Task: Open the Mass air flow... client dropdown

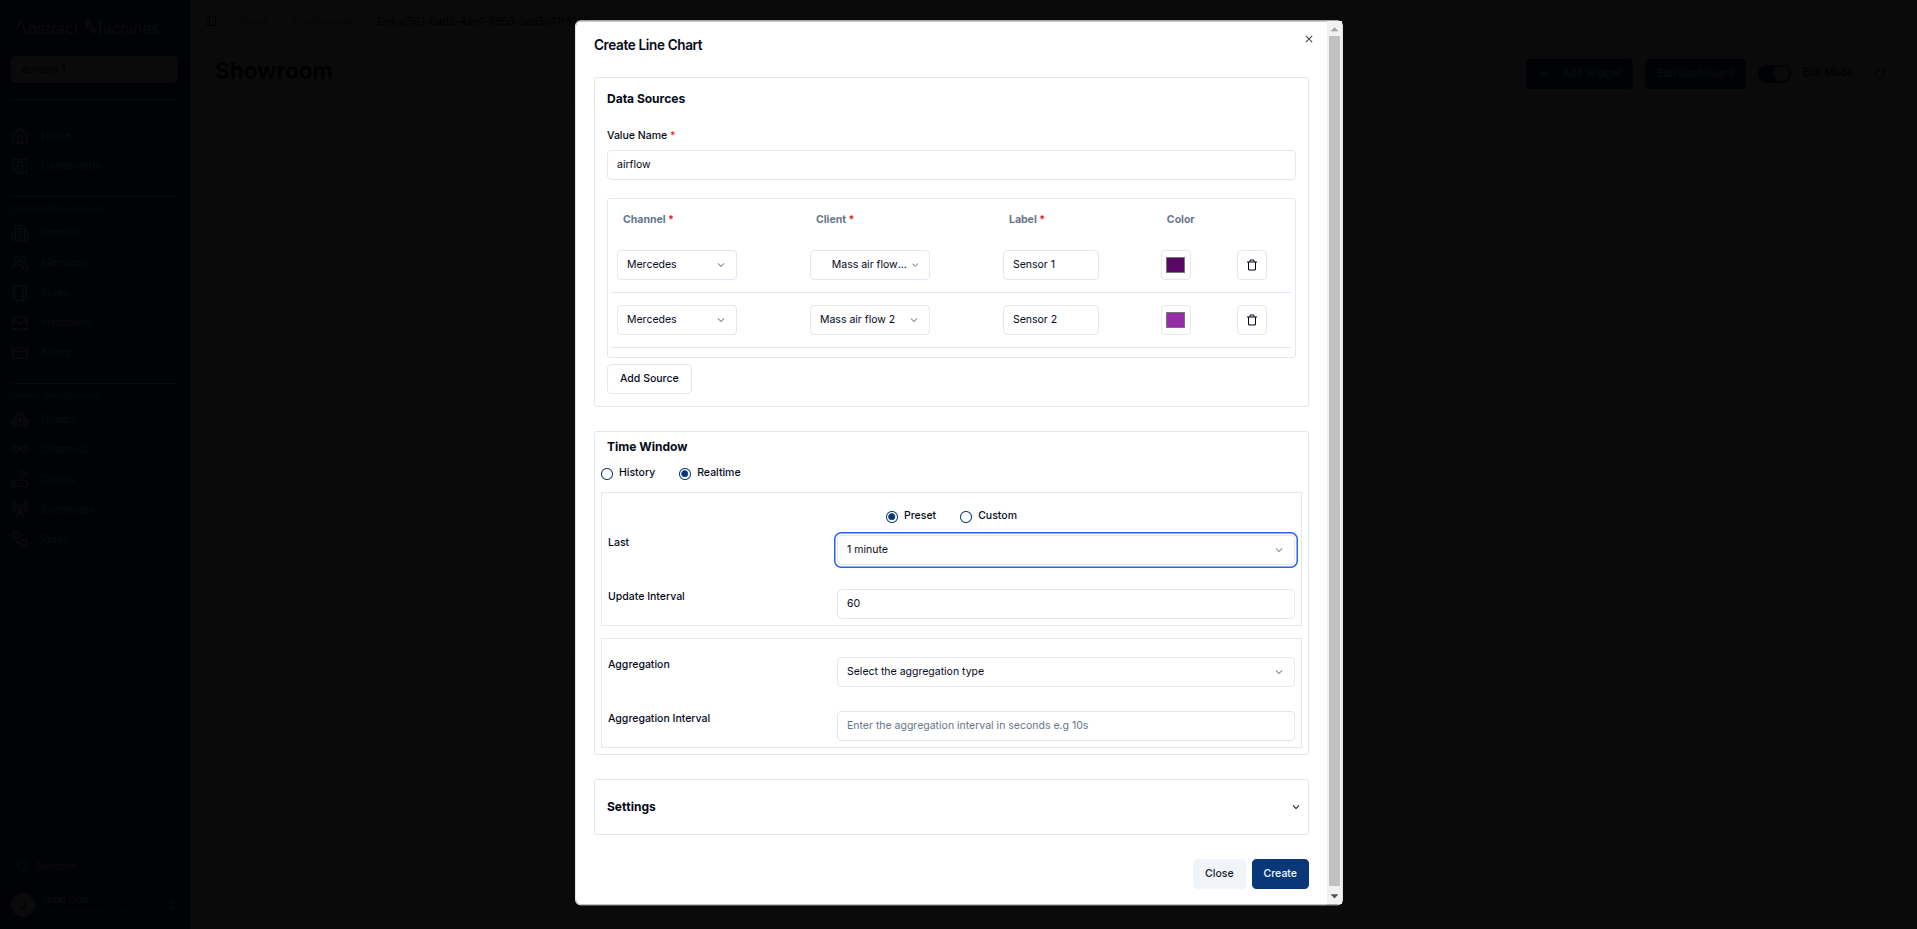Action: [x=870, y=265]
